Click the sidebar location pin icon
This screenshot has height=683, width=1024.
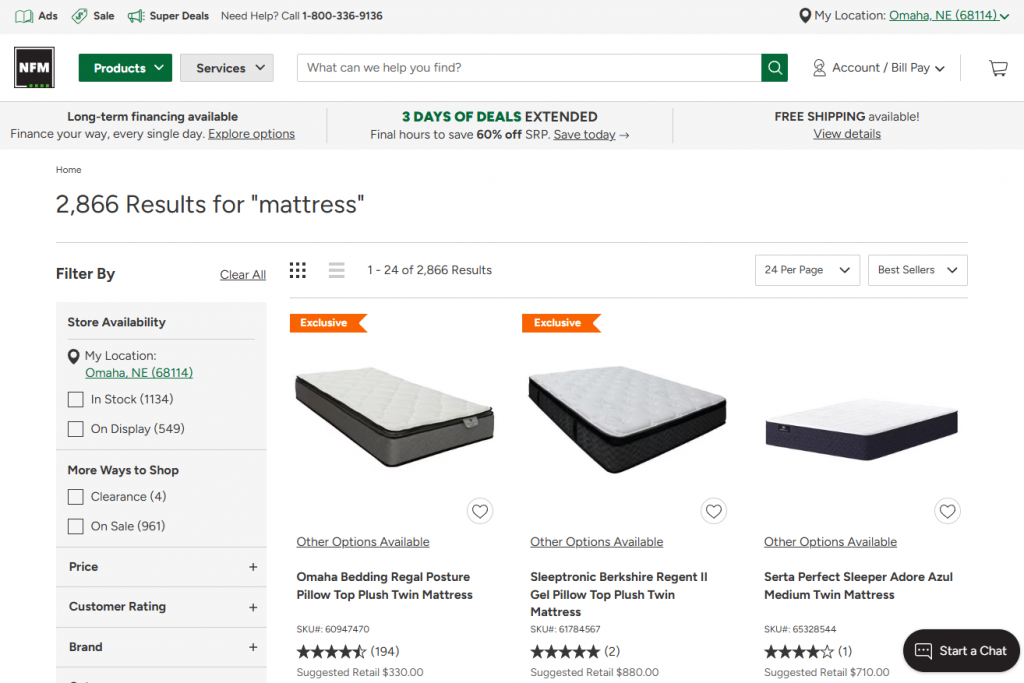tap(74, 357)
